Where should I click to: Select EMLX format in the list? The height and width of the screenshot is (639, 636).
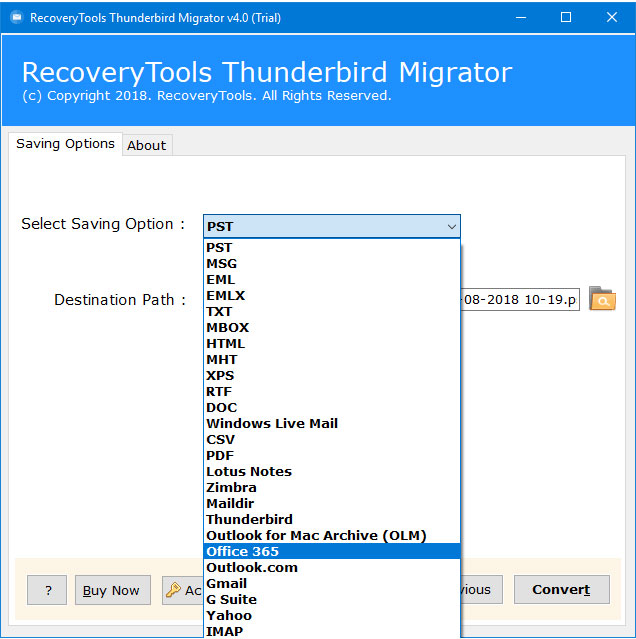click(x=332, y=295)
